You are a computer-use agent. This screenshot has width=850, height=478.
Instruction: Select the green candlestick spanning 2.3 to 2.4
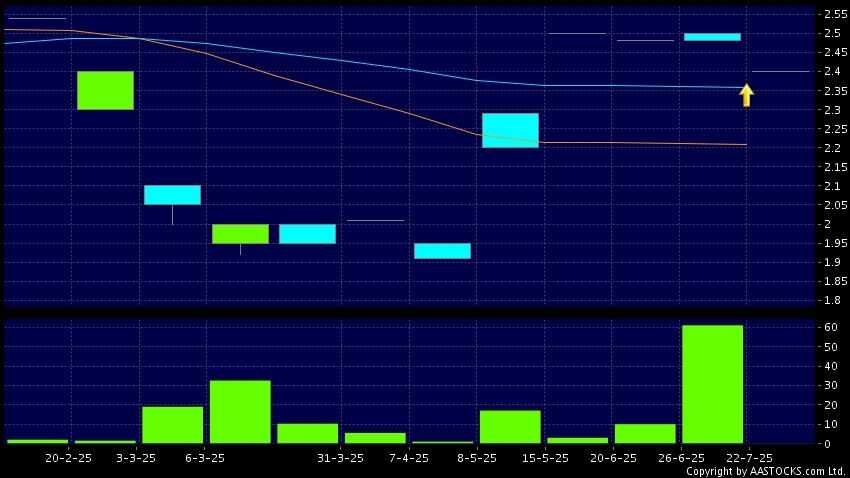click(x=105, y=91)
